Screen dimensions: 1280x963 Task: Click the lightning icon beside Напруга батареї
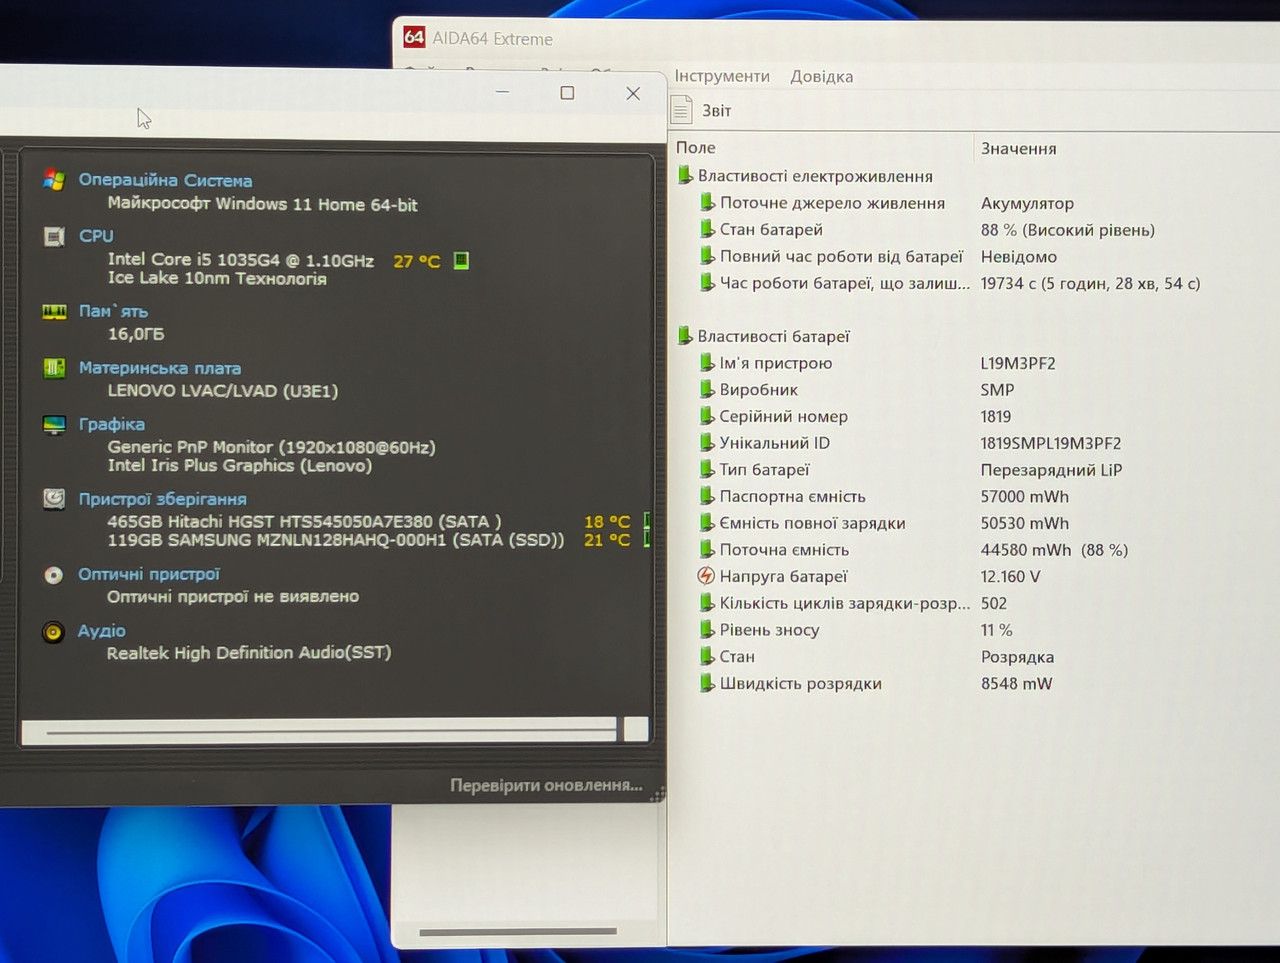[x=706, y=576]
